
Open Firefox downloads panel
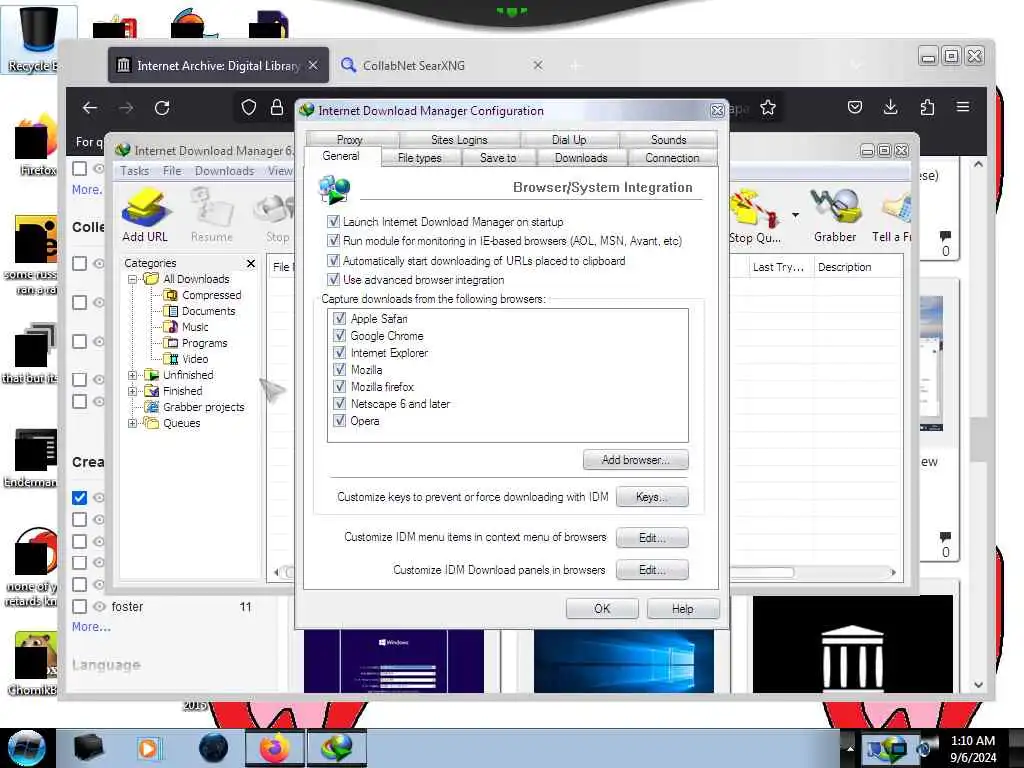click(x=891, y=107)
